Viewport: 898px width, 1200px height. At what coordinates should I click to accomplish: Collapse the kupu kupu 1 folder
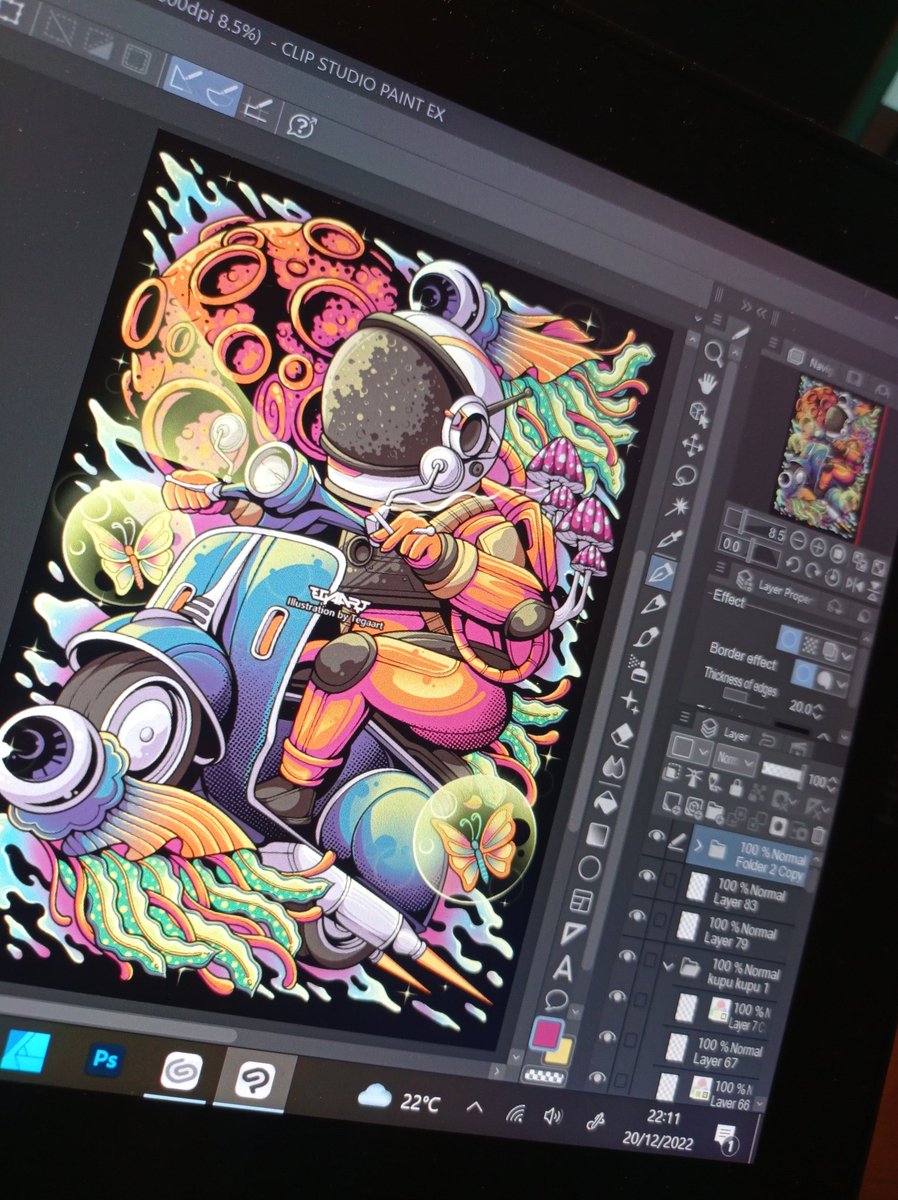coord(668,967)
